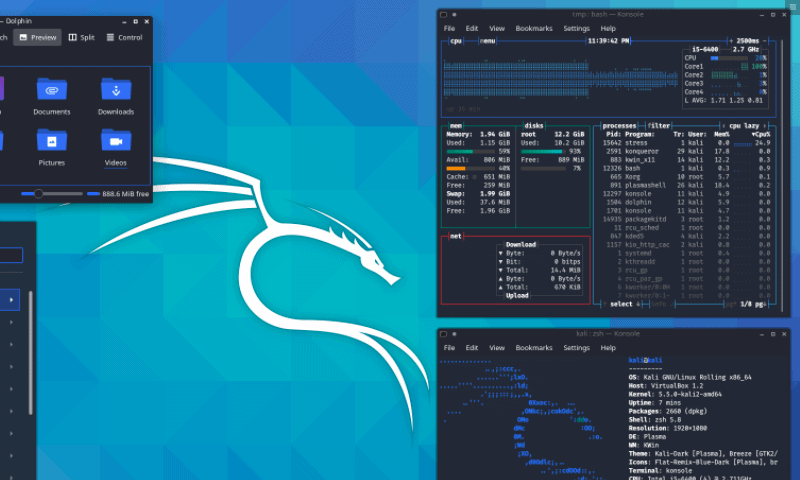800x480 pixels.
Task: Open the Documents folder in Dolphin
Action: point(52,96)
